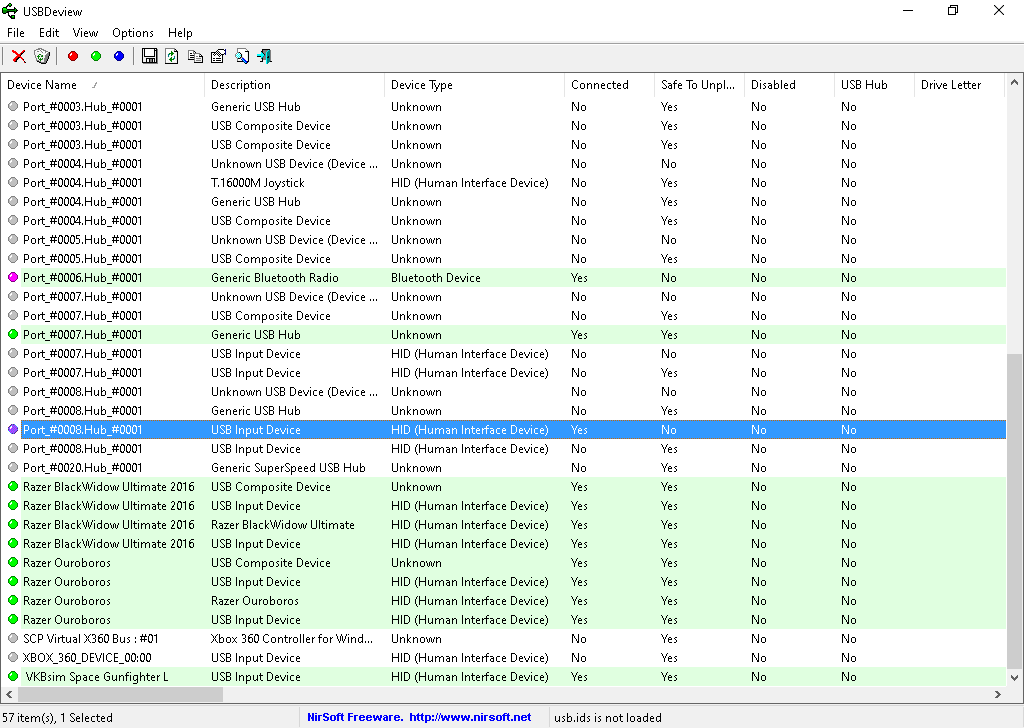Click the blue dot Disable Selected Devices icon
Screen dimensions: 1024x728
tap(119, 57)
